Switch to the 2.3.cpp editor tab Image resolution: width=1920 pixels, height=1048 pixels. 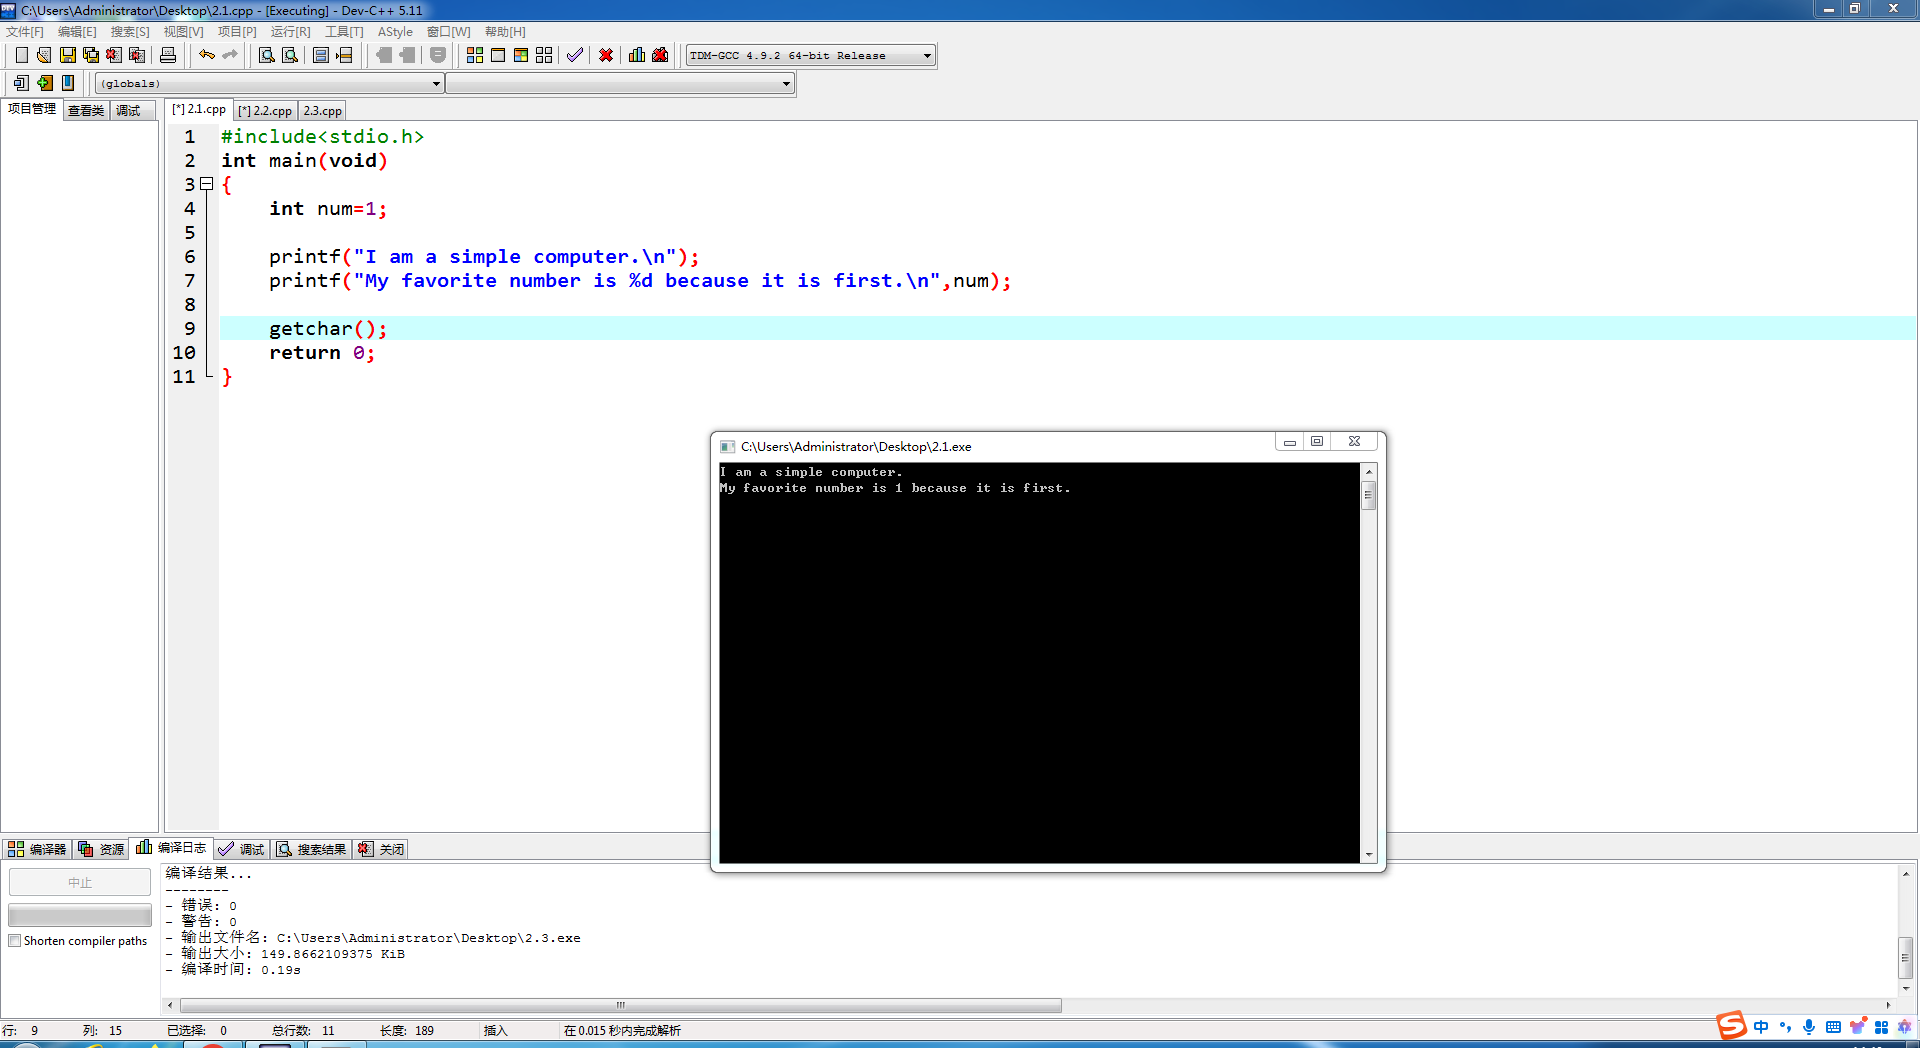coord(322,111)
